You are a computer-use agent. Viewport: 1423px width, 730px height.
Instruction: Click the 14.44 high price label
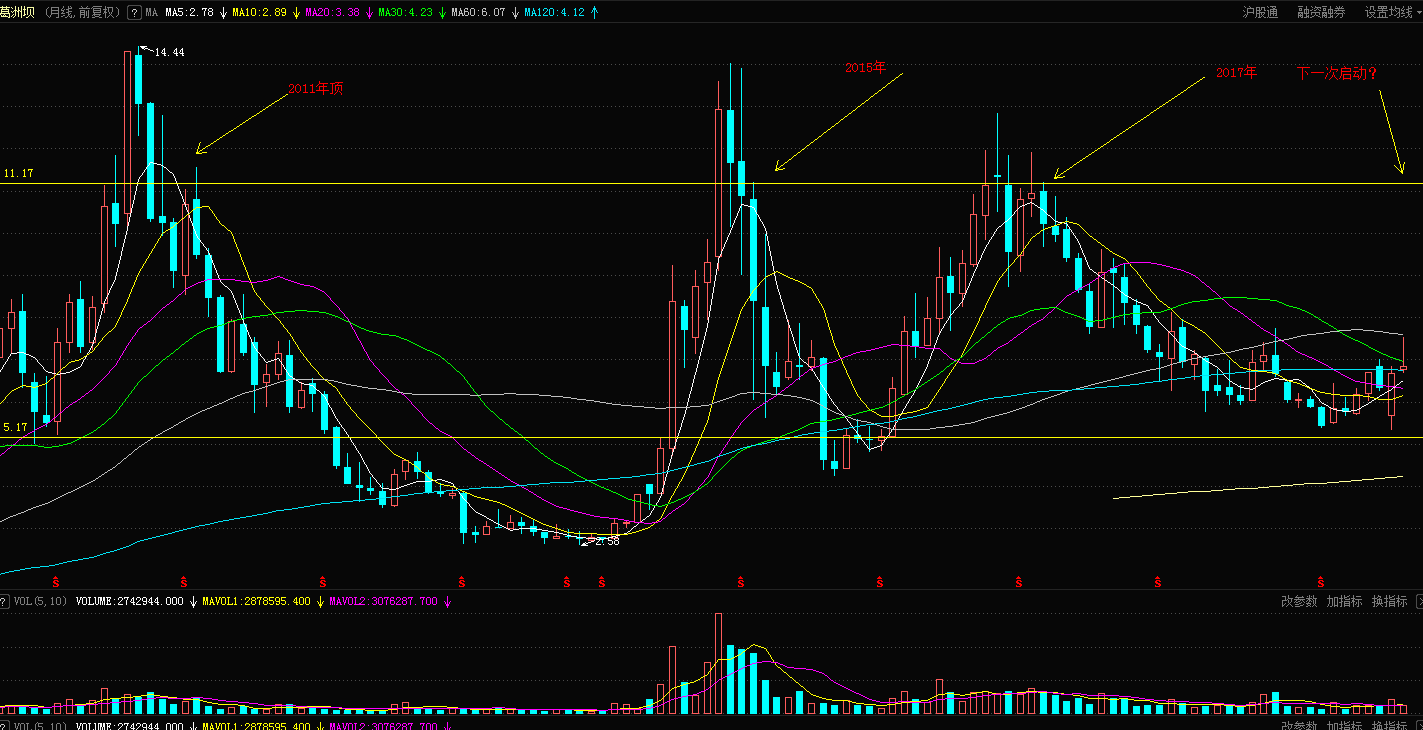tap(169, 52)
